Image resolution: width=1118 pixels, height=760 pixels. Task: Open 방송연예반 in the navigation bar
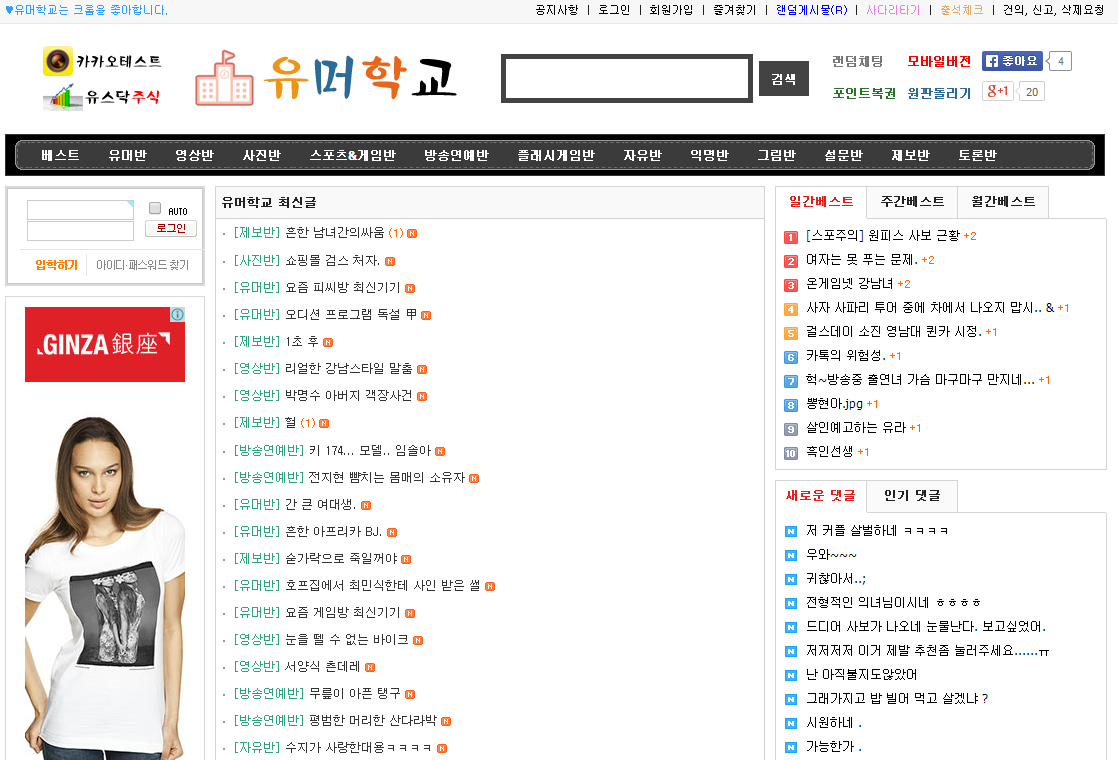tap(456, 156)
